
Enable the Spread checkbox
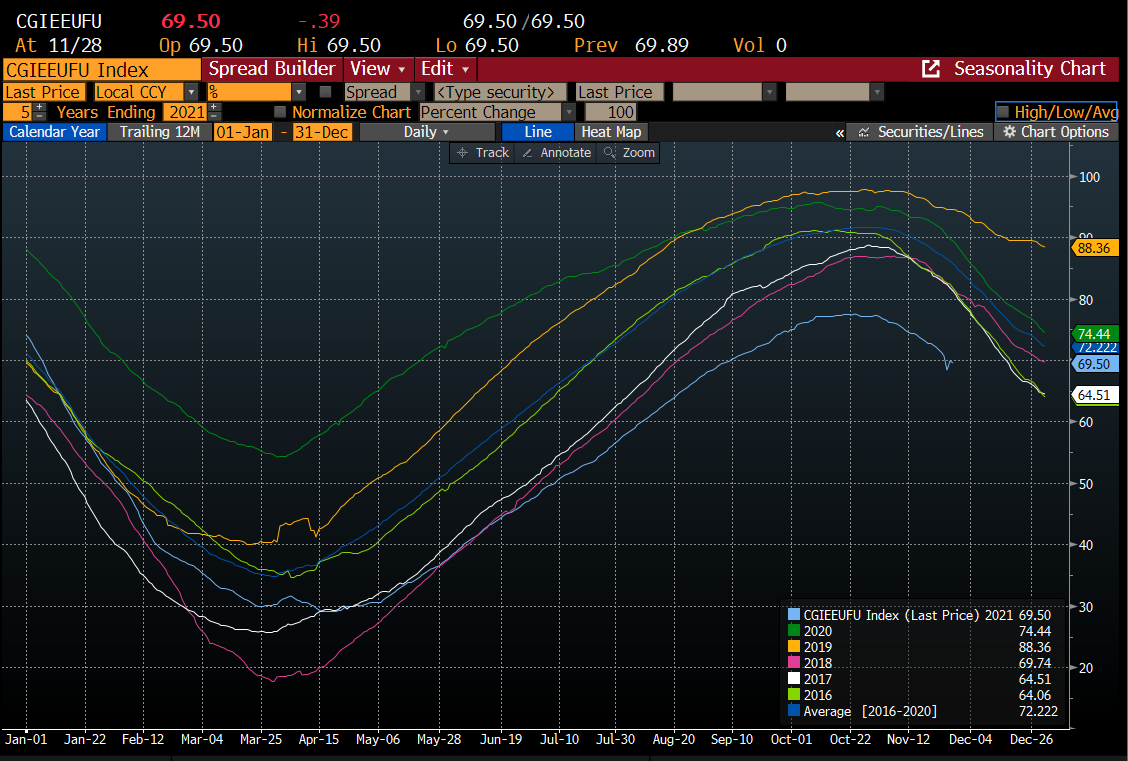pyautogui.click(x=325, y=92)
